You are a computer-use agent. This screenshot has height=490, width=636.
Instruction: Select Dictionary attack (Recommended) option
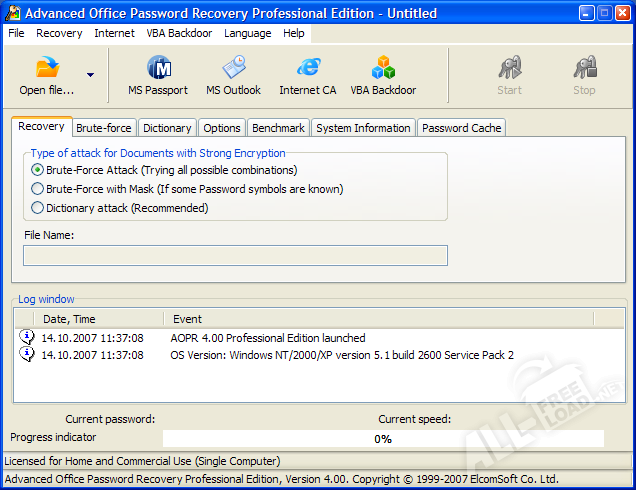(38, 208)
